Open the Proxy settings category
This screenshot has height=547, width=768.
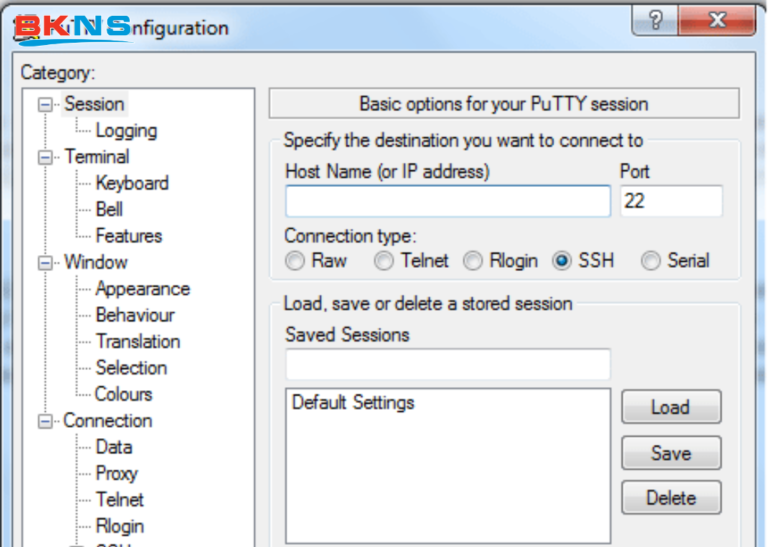click(116, 473)
